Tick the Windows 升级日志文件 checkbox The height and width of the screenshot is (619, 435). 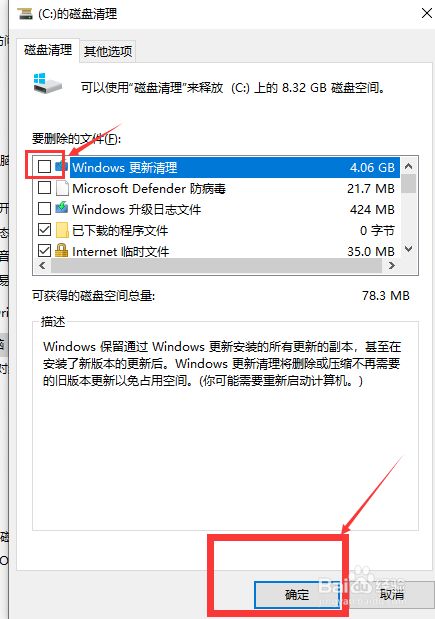(x=44, y=208)
